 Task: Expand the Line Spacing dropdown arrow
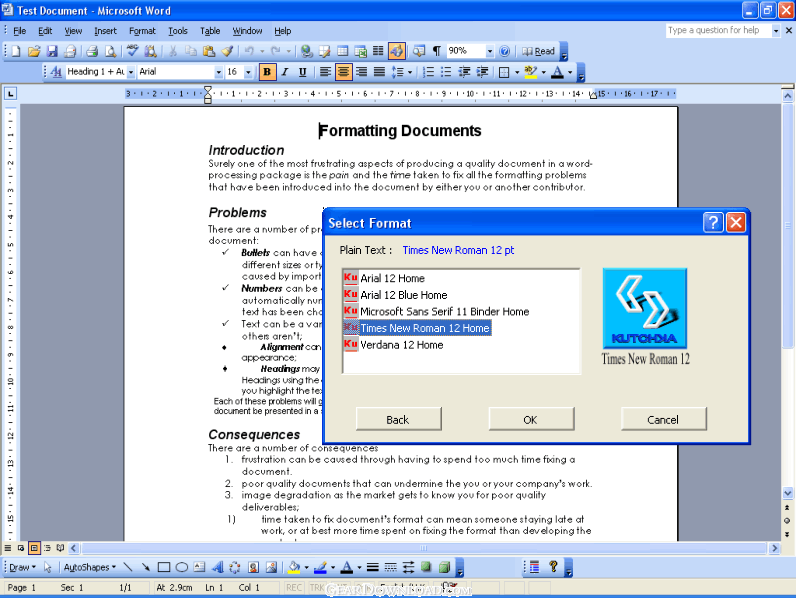pyautogui.click(x=410, y=72)
